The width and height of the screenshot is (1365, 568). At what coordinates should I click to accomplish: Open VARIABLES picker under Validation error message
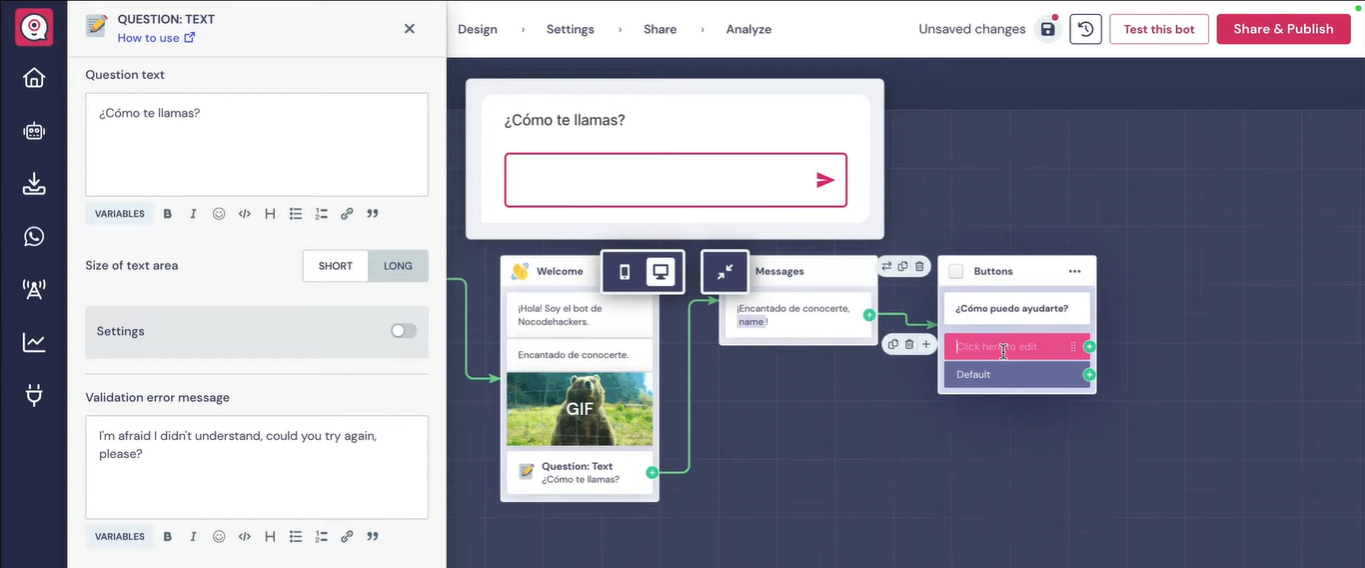[x=120, y=536]
